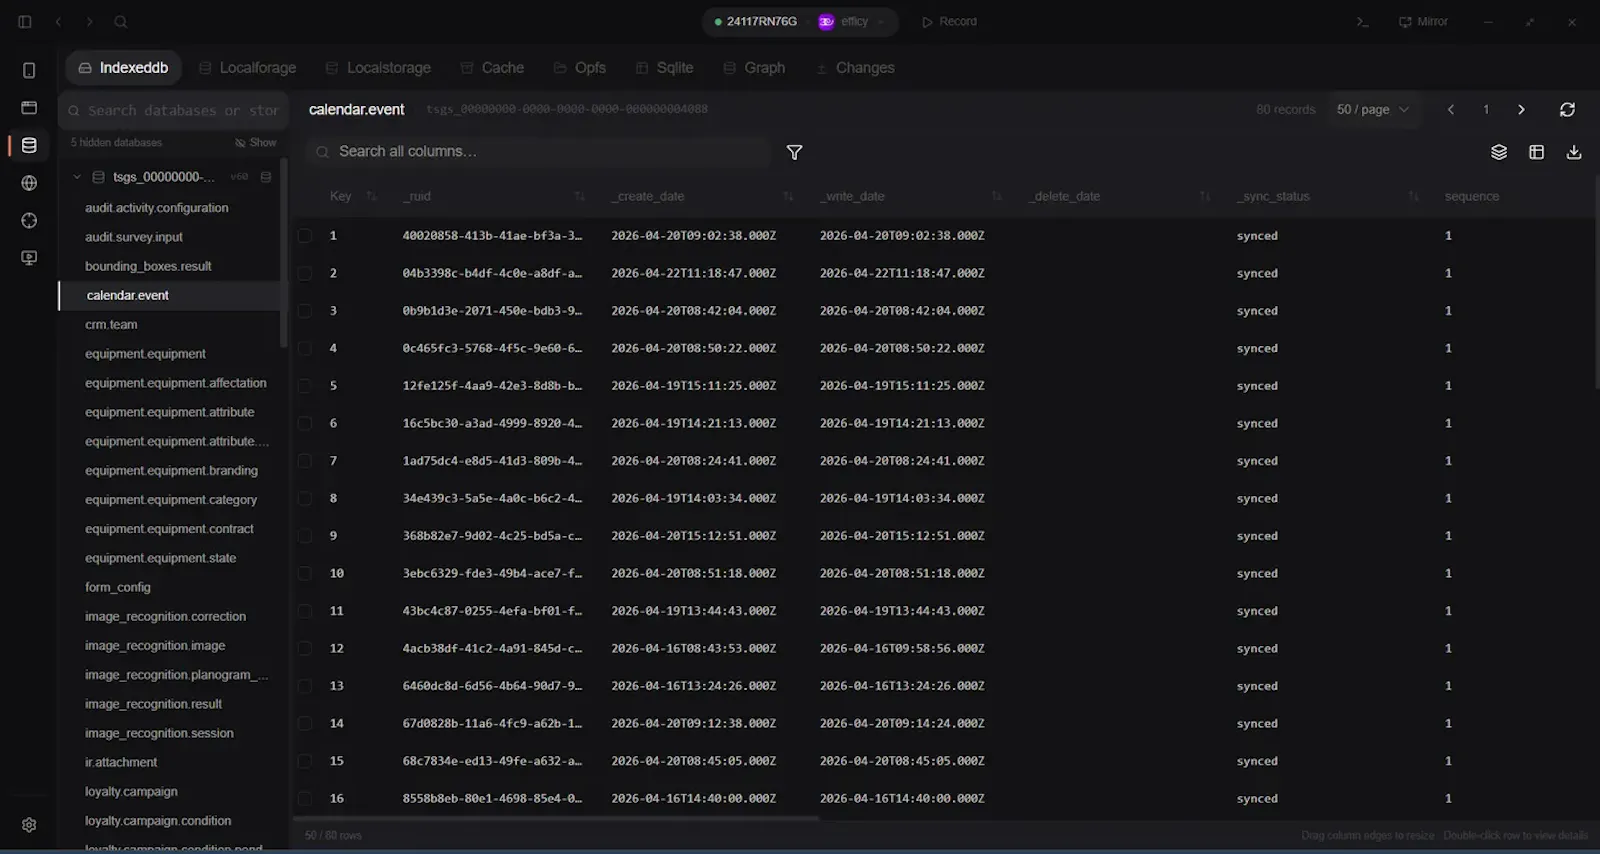The image size is (1600, 854).
Task: Go back with the left arrow icon
Action: click(x=58, y=22)
